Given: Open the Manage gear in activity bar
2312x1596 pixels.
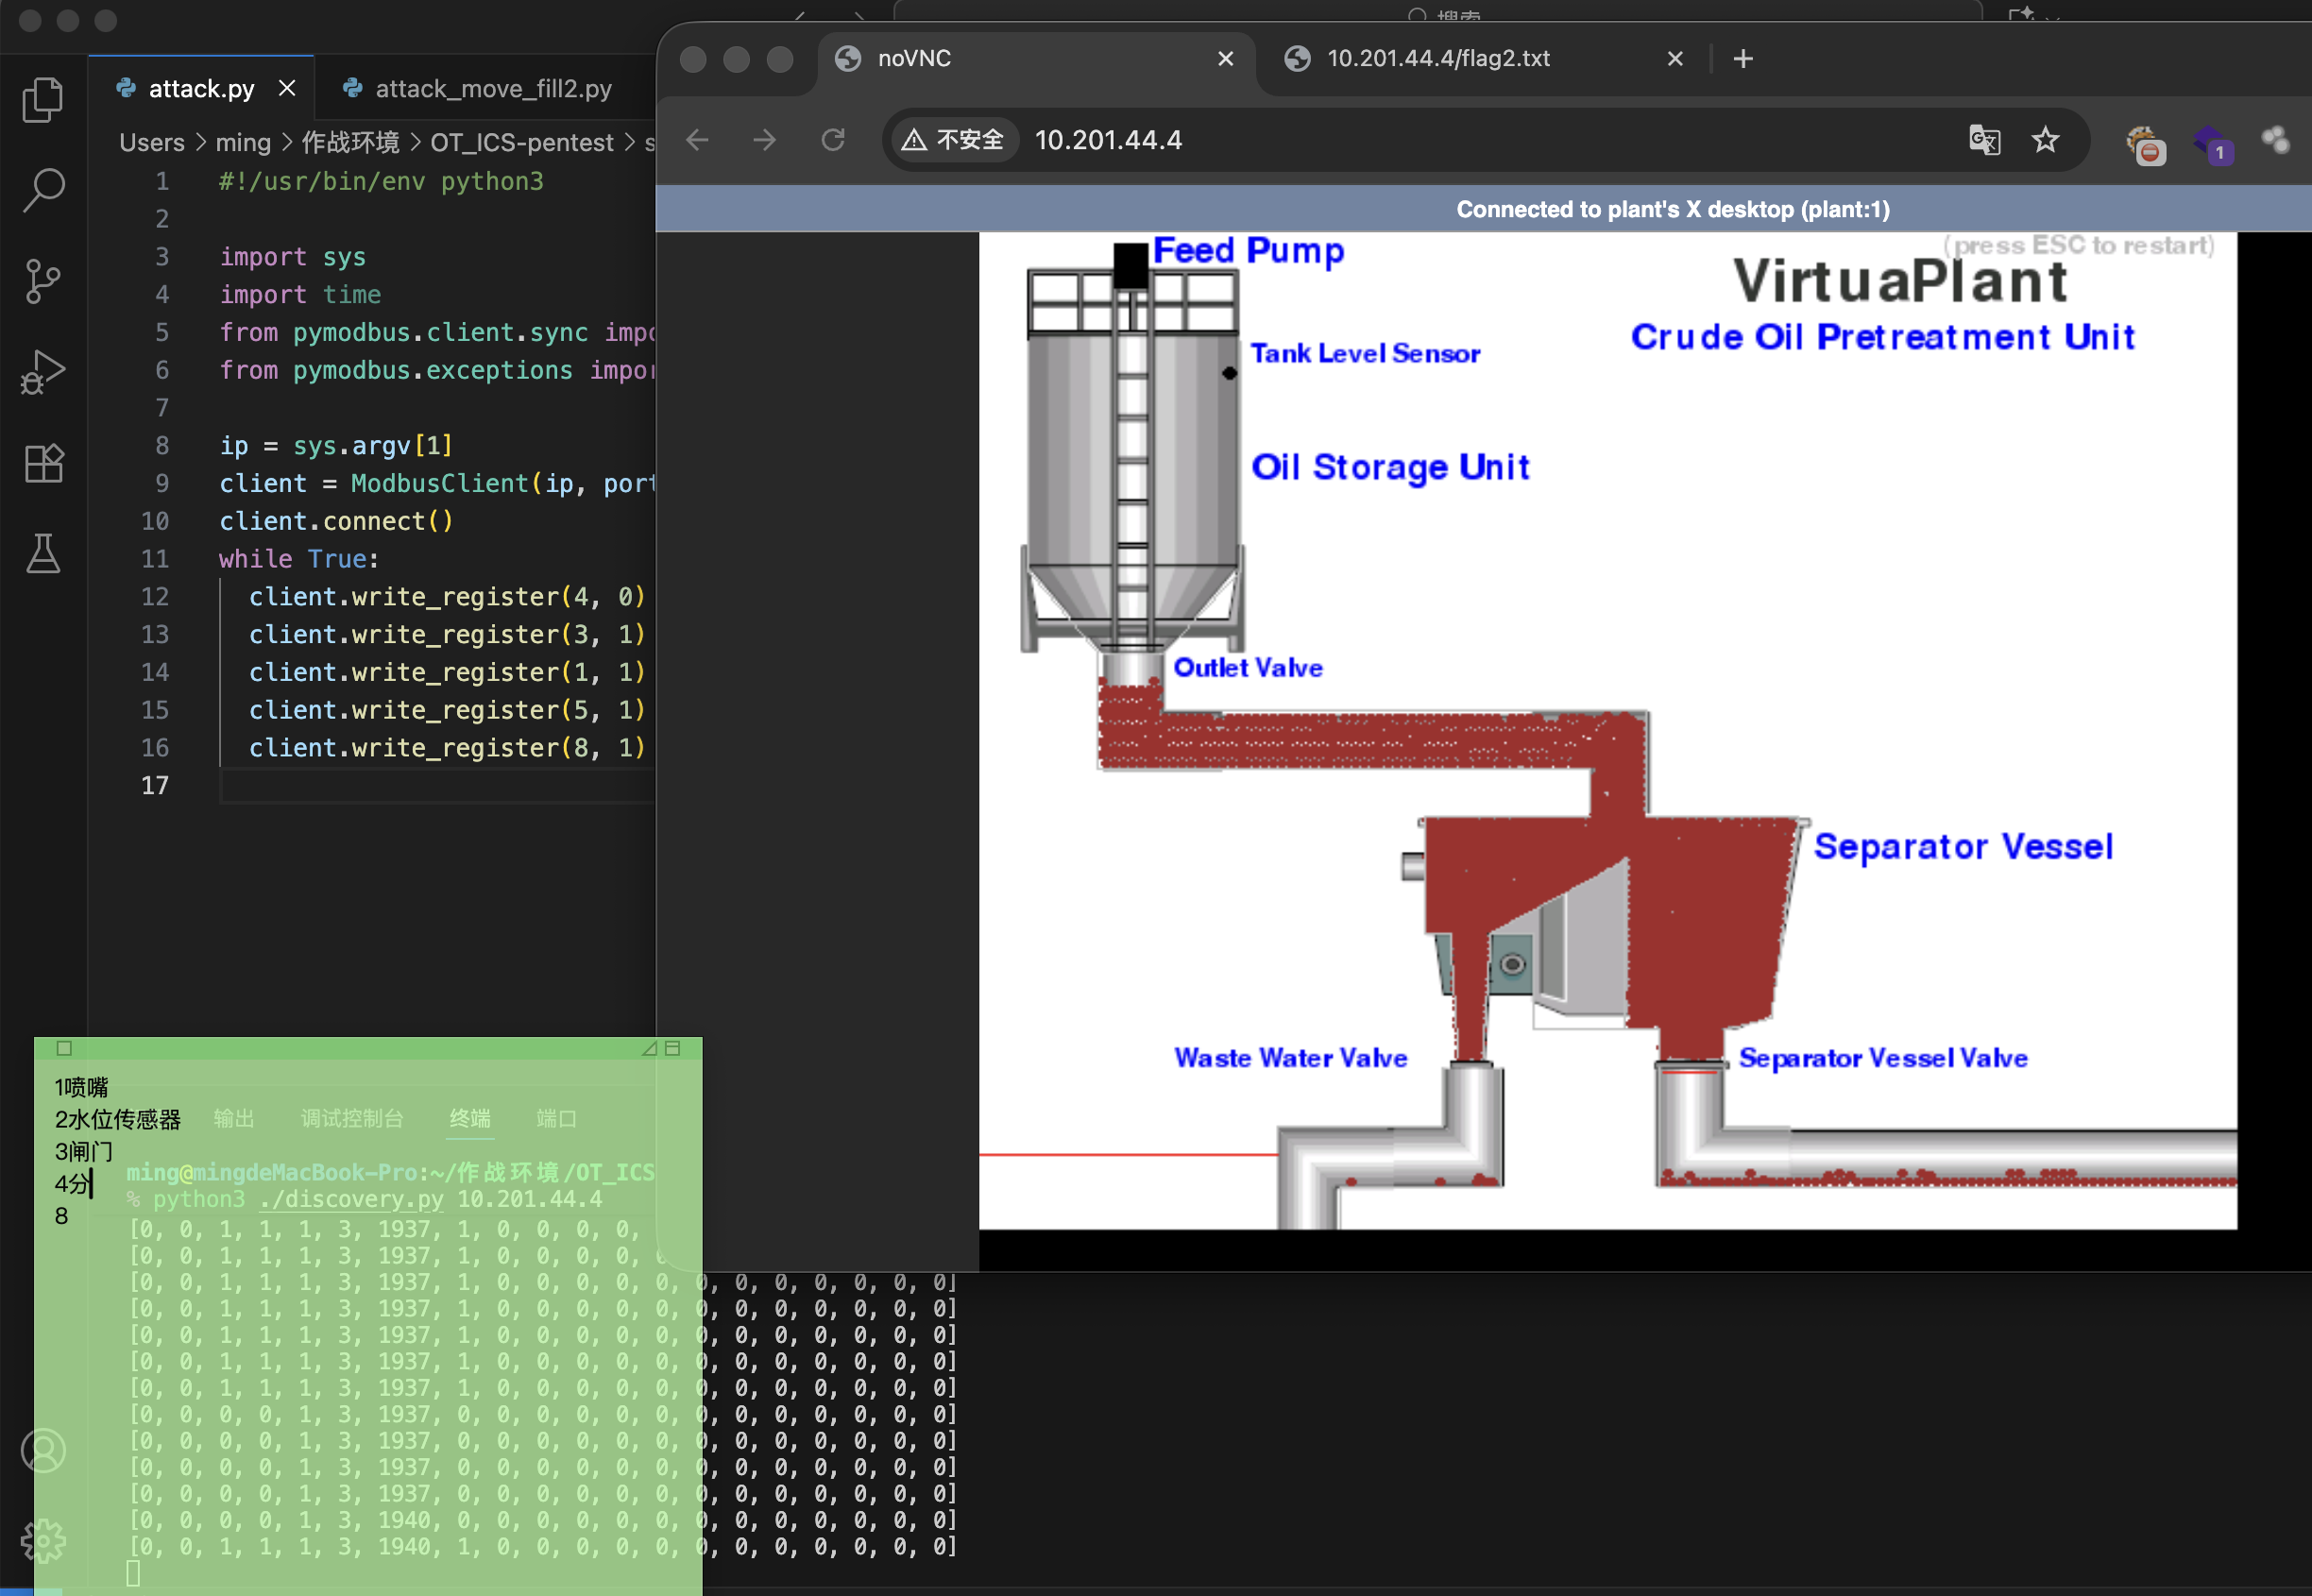Looking at the screenshot, I should pos(43,1541).
